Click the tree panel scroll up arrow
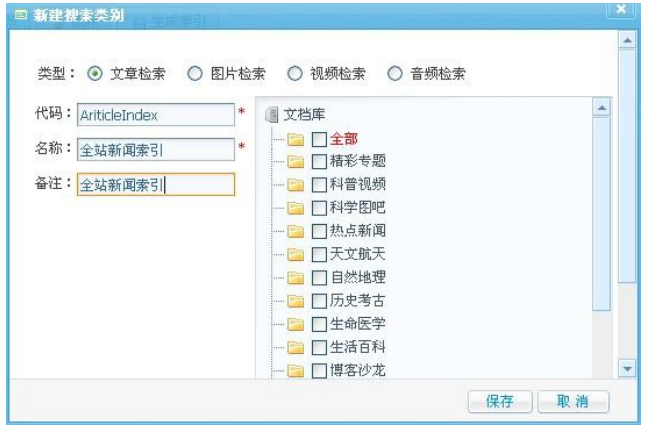Viewport: 668px width, 429px height. coord(602,107)
